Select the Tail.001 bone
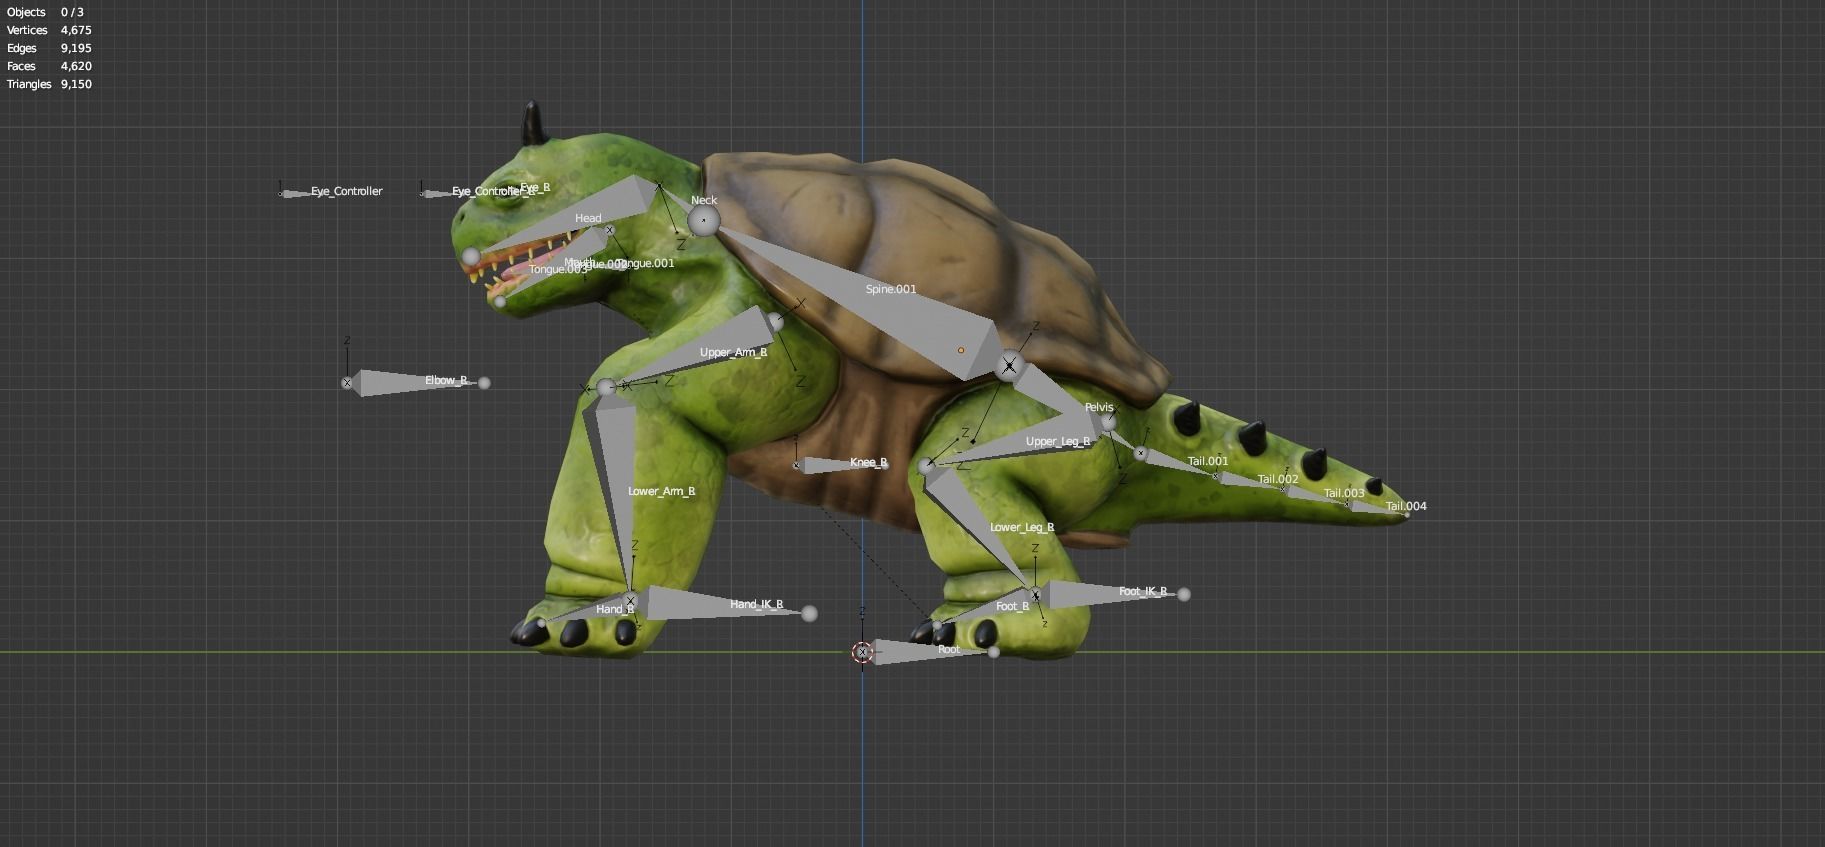Image resolution: width=1825 pixels, height=847 pixels. [x=1180, y=463]
